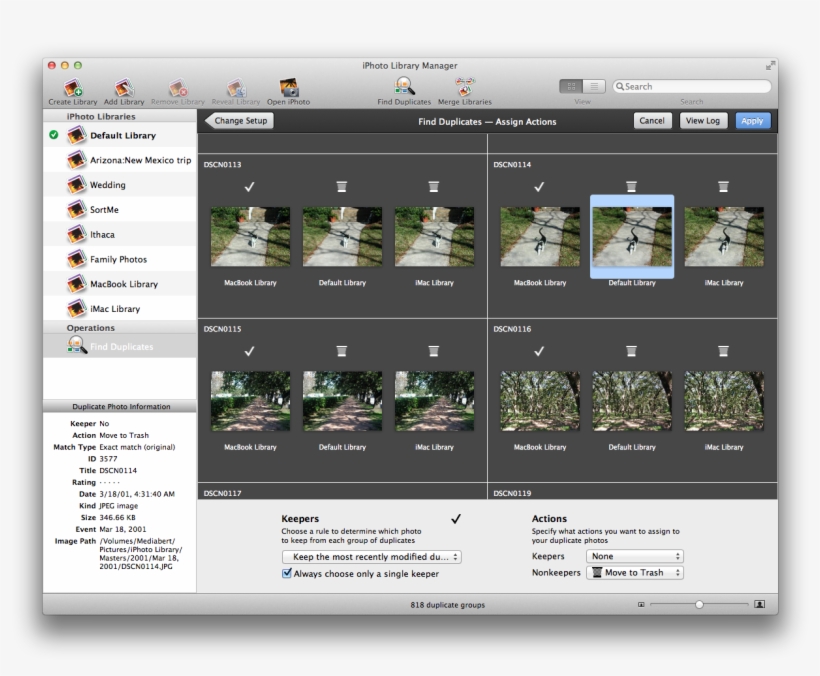
Task: Click the Merge Libraries toolbar icon
Action: pyautogui.click(x=464, y=86)
